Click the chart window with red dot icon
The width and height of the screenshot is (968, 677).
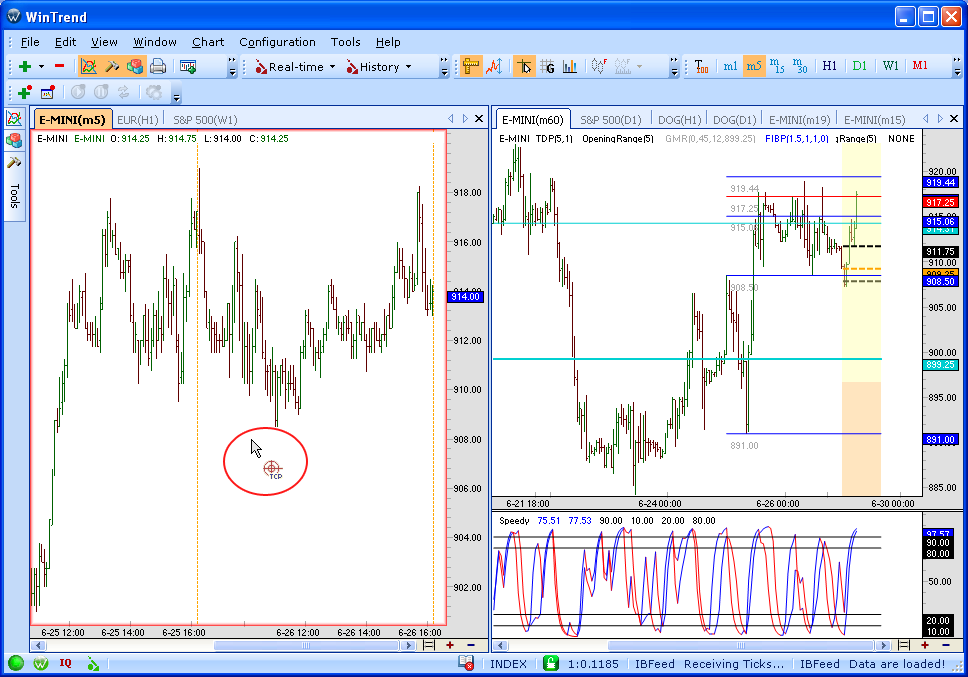pos(48,93)
